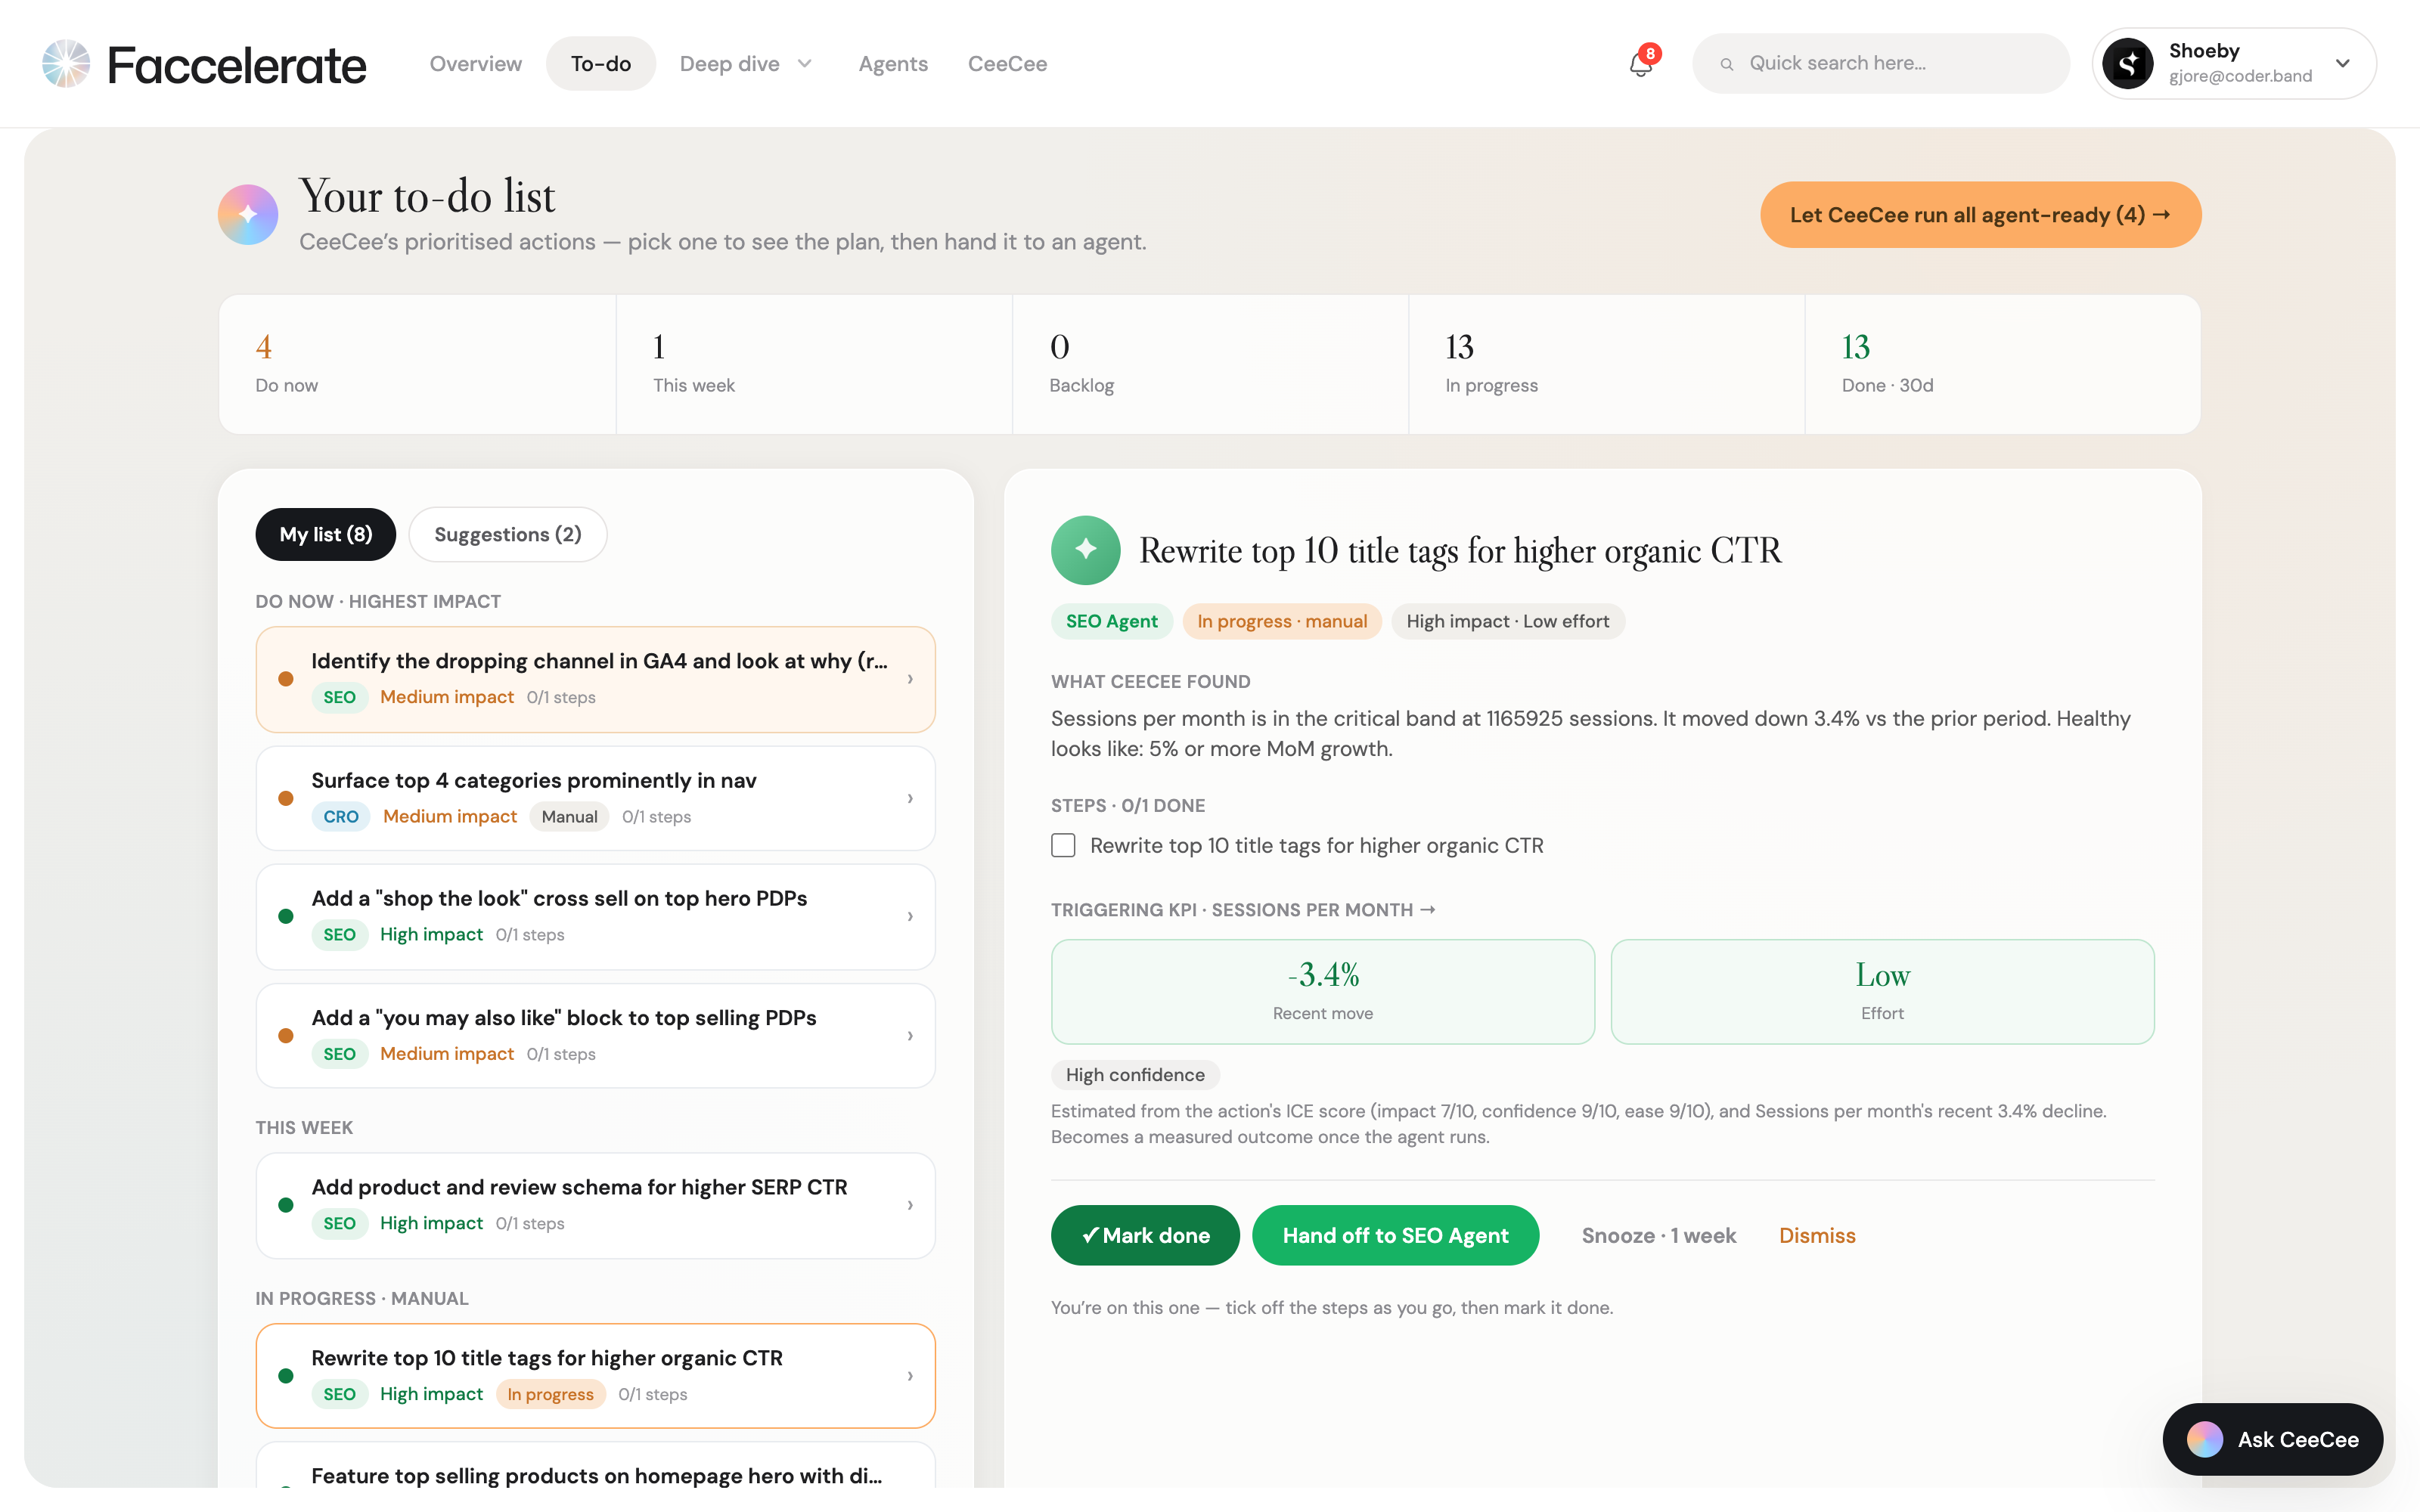Filter by the In progress stat card
Viewport: 2420px width, 1512px height.
point(1606,364)
